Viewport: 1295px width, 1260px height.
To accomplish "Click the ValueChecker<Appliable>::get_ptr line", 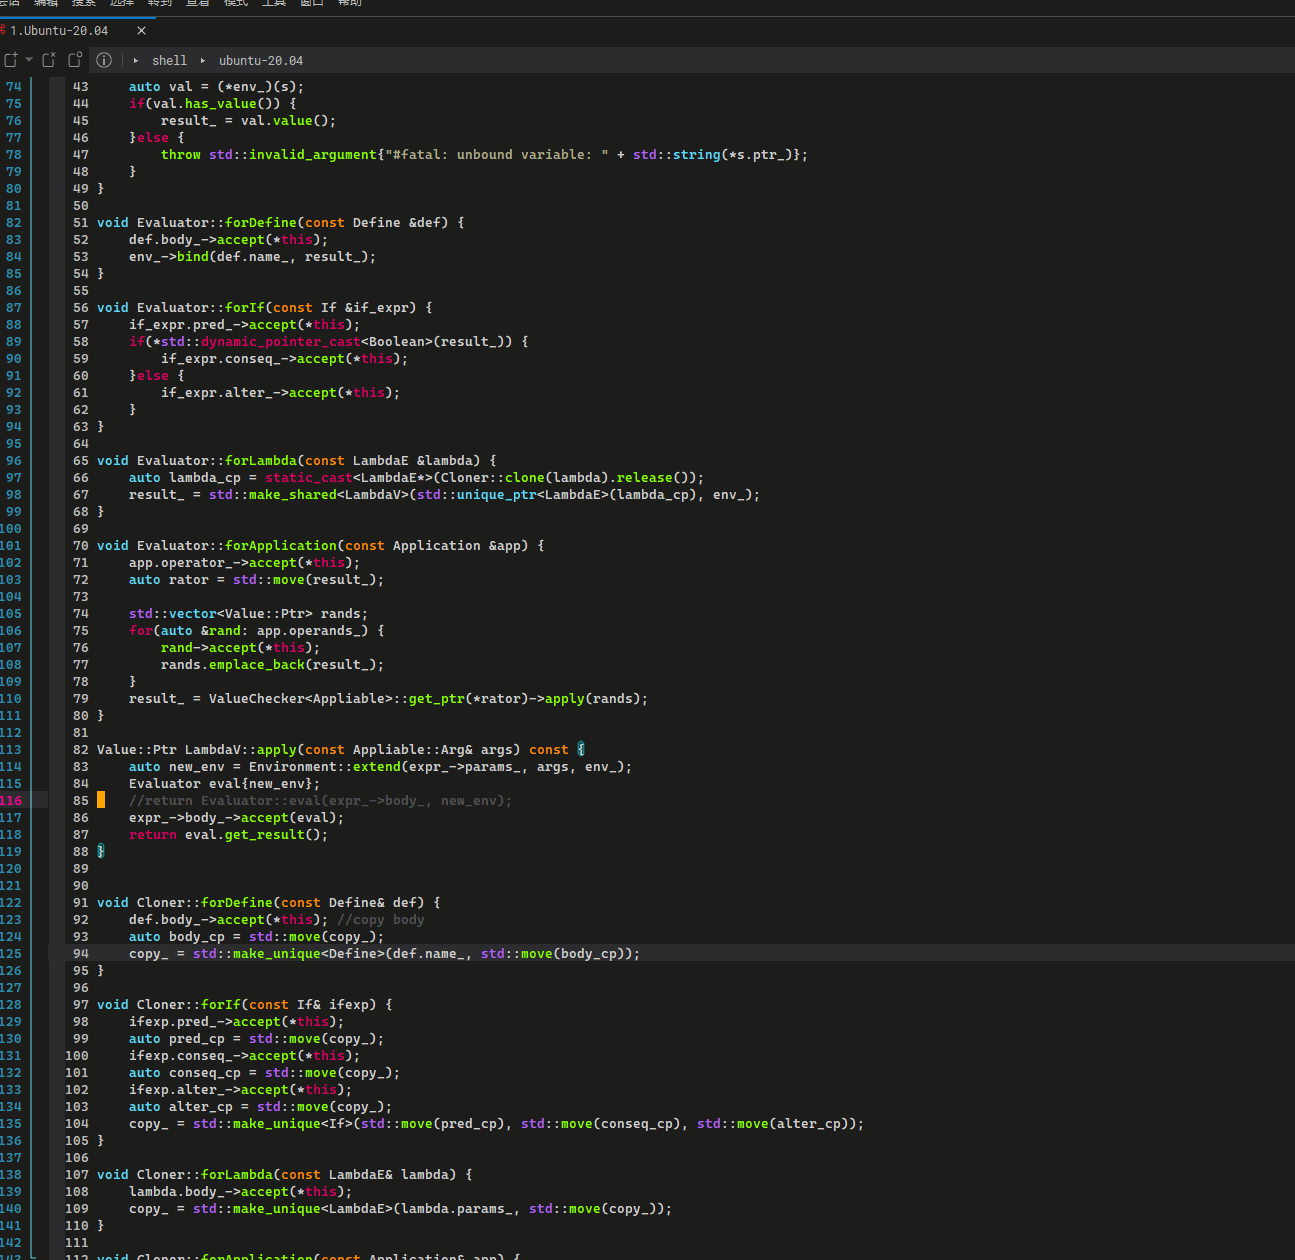I will pos(388,699).
